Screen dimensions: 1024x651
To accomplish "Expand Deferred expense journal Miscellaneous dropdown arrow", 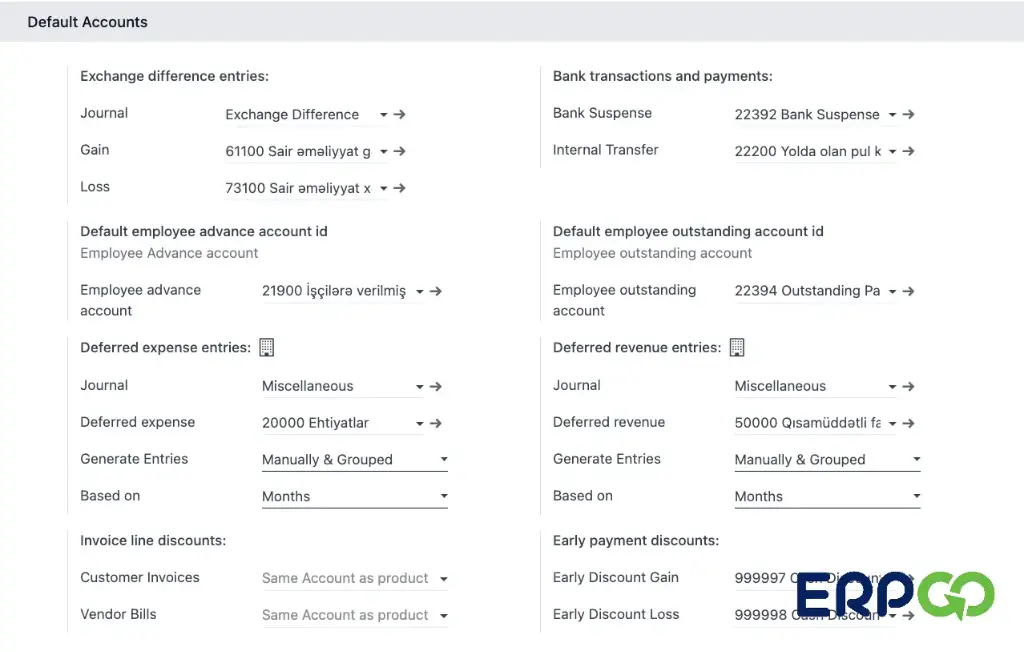I will tap(420, 387).
